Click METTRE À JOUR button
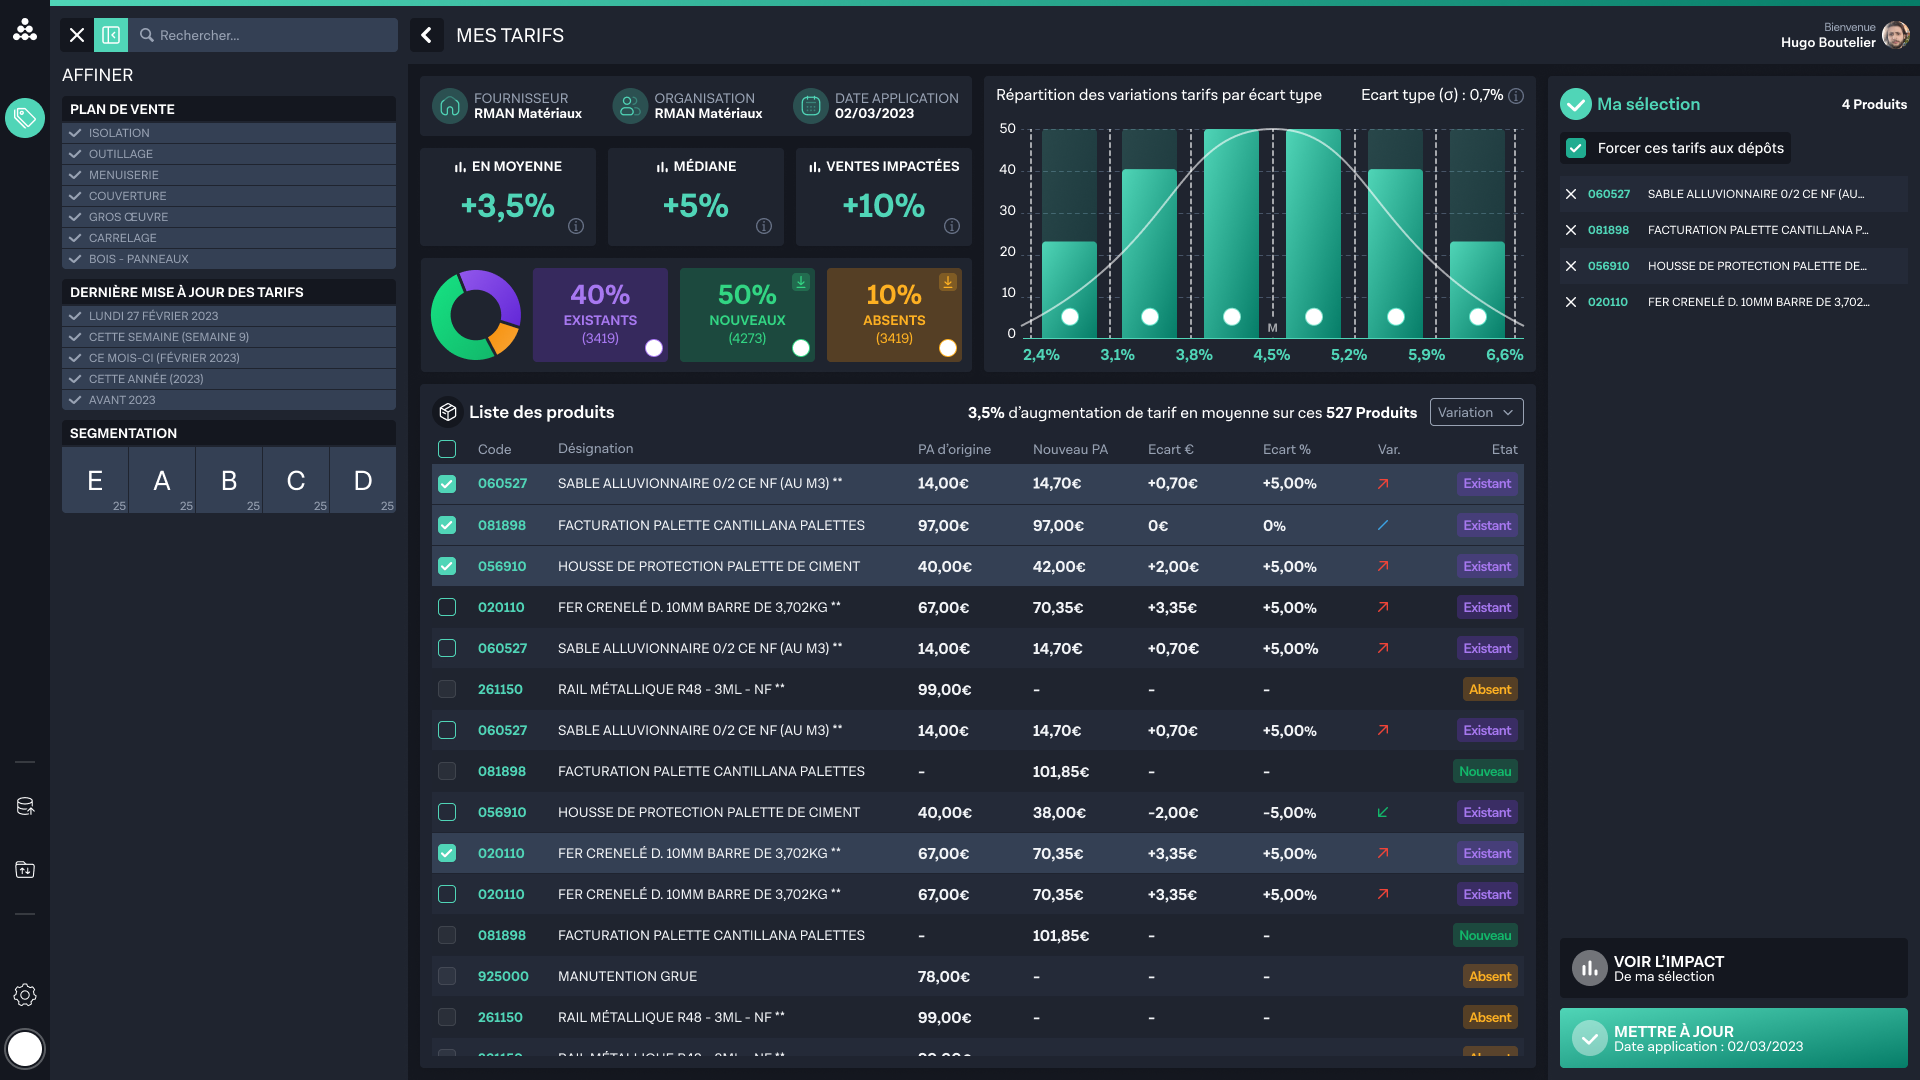Image resolution: width=1920 pixels, height=1080 pixels. point(1733,1038)
